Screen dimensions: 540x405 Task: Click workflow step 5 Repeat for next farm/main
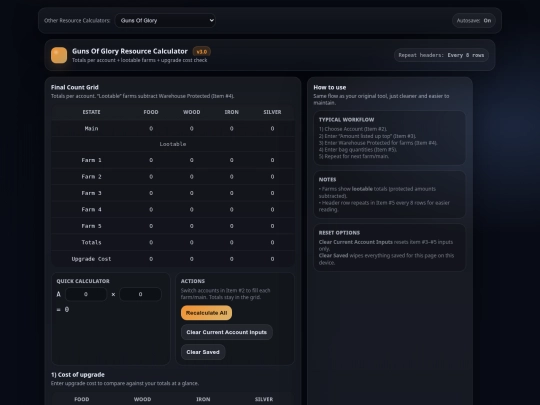[354, 156]
